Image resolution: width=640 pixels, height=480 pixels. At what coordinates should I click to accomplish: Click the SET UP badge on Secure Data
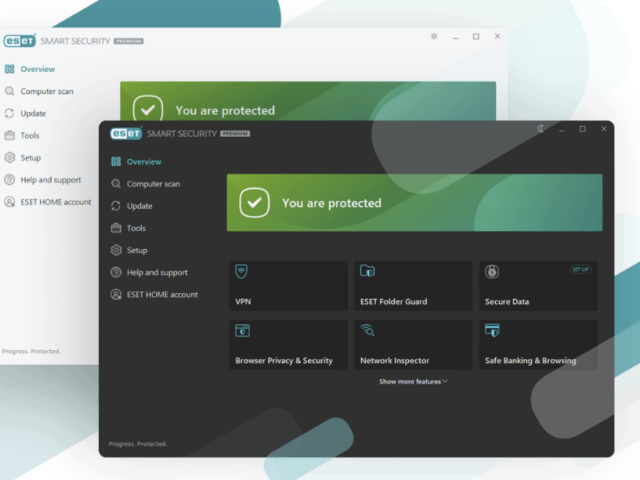point(580,269)
